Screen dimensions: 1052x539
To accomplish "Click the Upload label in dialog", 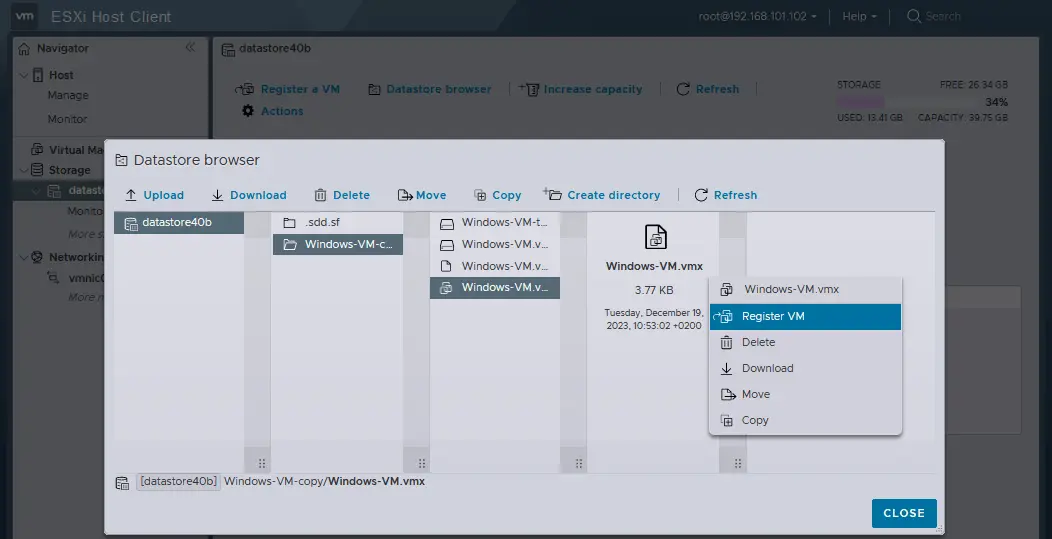I will 164,195.
